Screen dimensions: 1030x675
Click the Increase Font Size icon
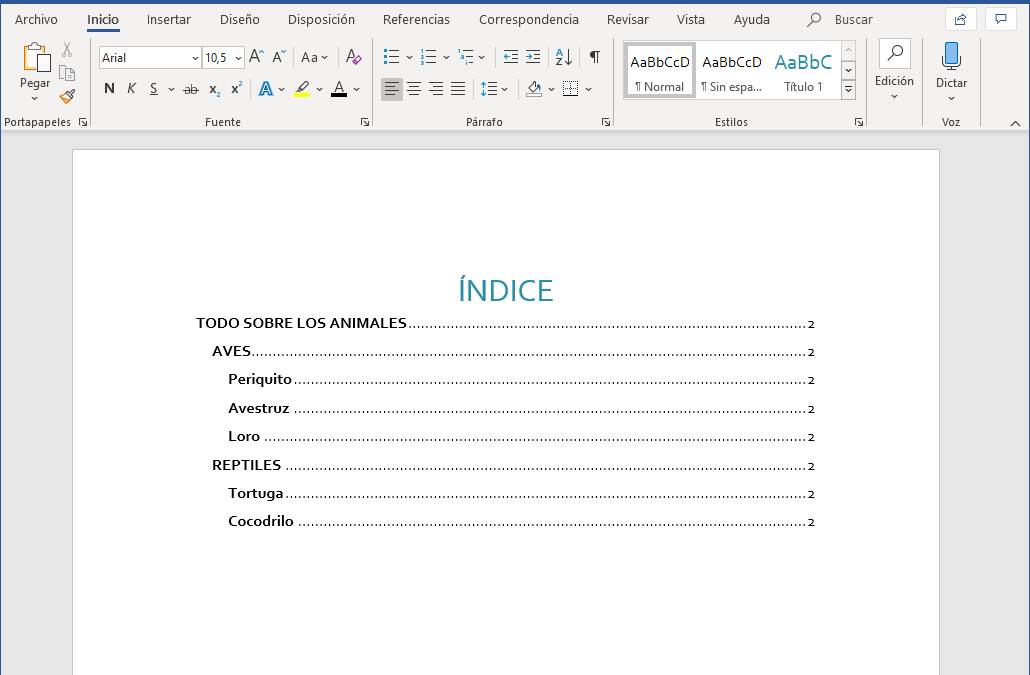(x=256, y=57)
